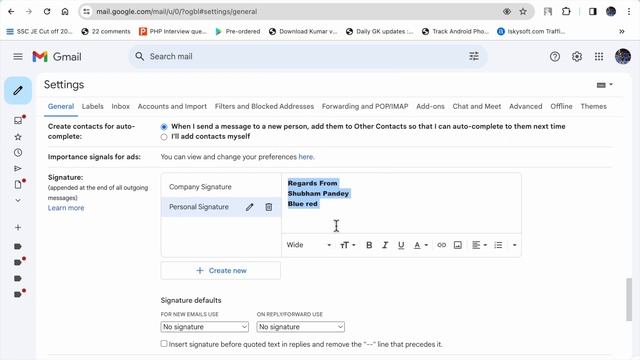The width and height of the screenshot is (640, 360).
Task: Click the Gmail logo
Action: (x=57, y=56)
